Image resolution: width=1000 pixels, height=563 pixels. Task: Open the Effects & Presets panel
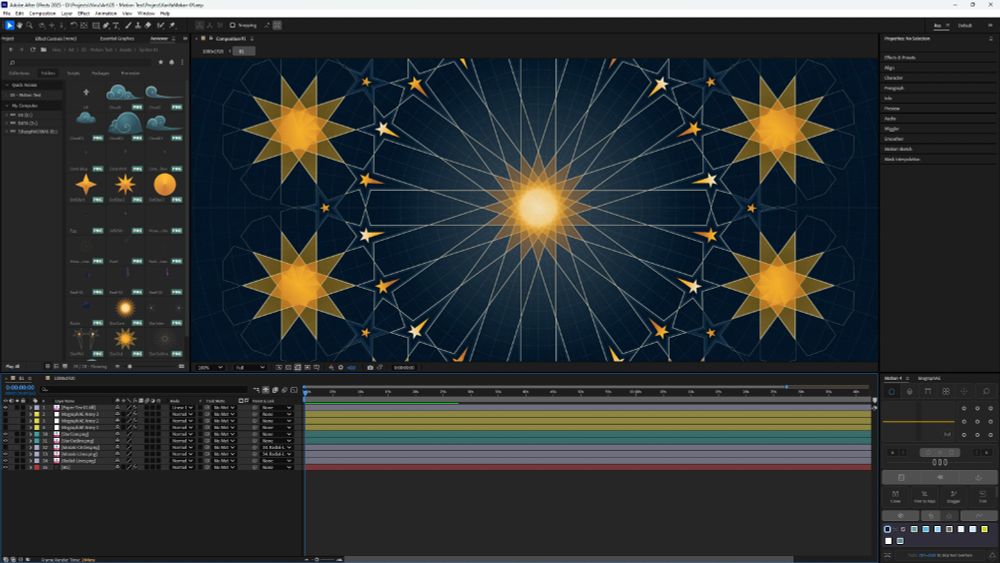pyautogui.click(x=900, y=57)
